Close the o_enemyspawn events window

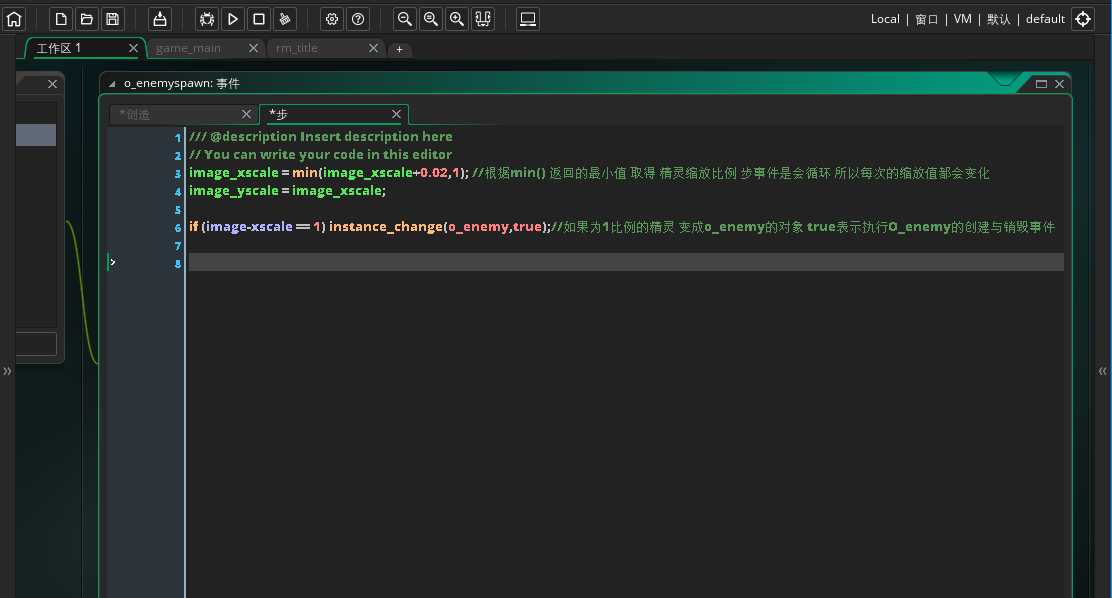(x=1060, y=84)
